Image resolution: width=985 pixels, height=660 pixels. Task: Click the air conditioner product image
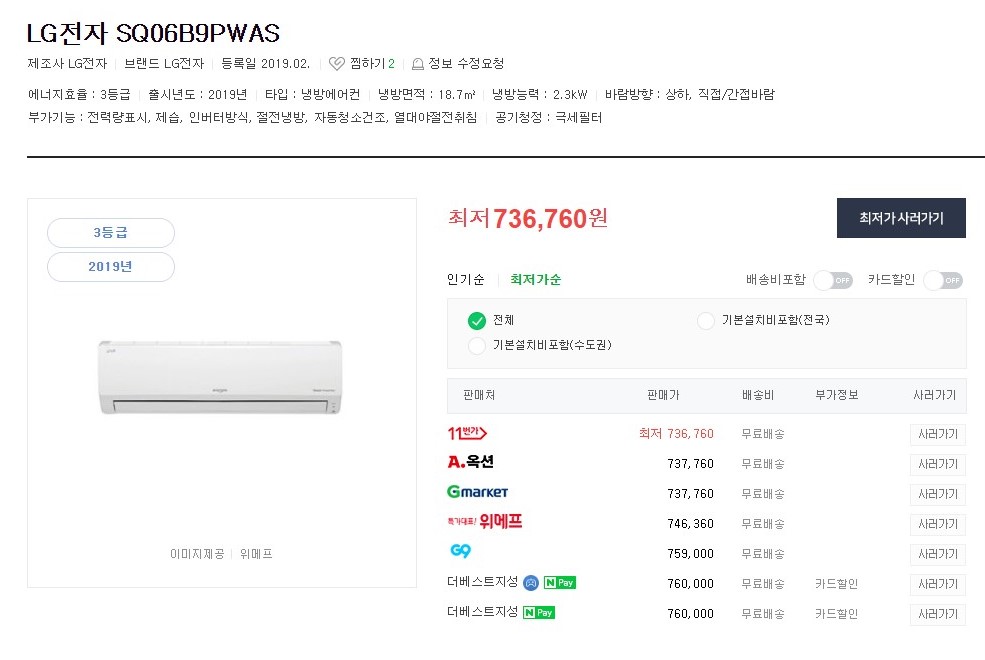(220, 378)
